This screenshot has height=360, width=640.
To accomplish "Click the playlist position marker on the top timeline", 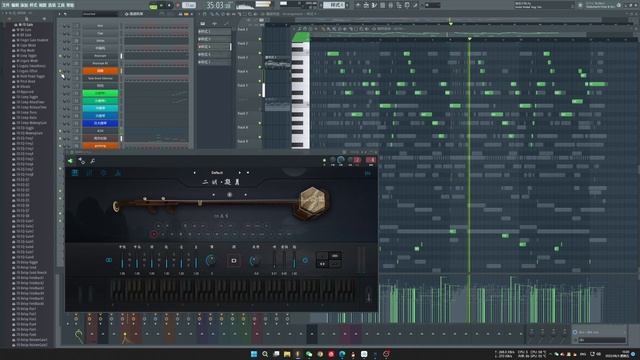I will click(450, 23).
